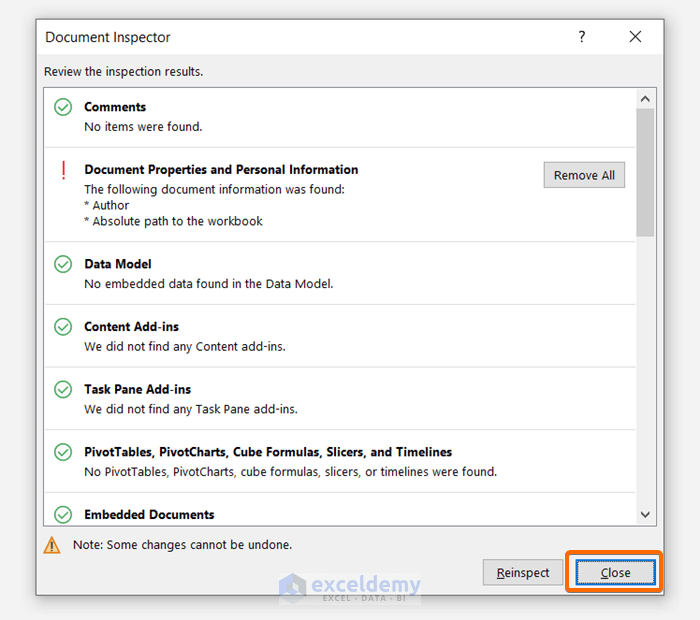Click 'Note: Some changes cannot be undone.'
The width and height of the screenshot is (700, 620).
pyautogui.click(x=183, y=545)
